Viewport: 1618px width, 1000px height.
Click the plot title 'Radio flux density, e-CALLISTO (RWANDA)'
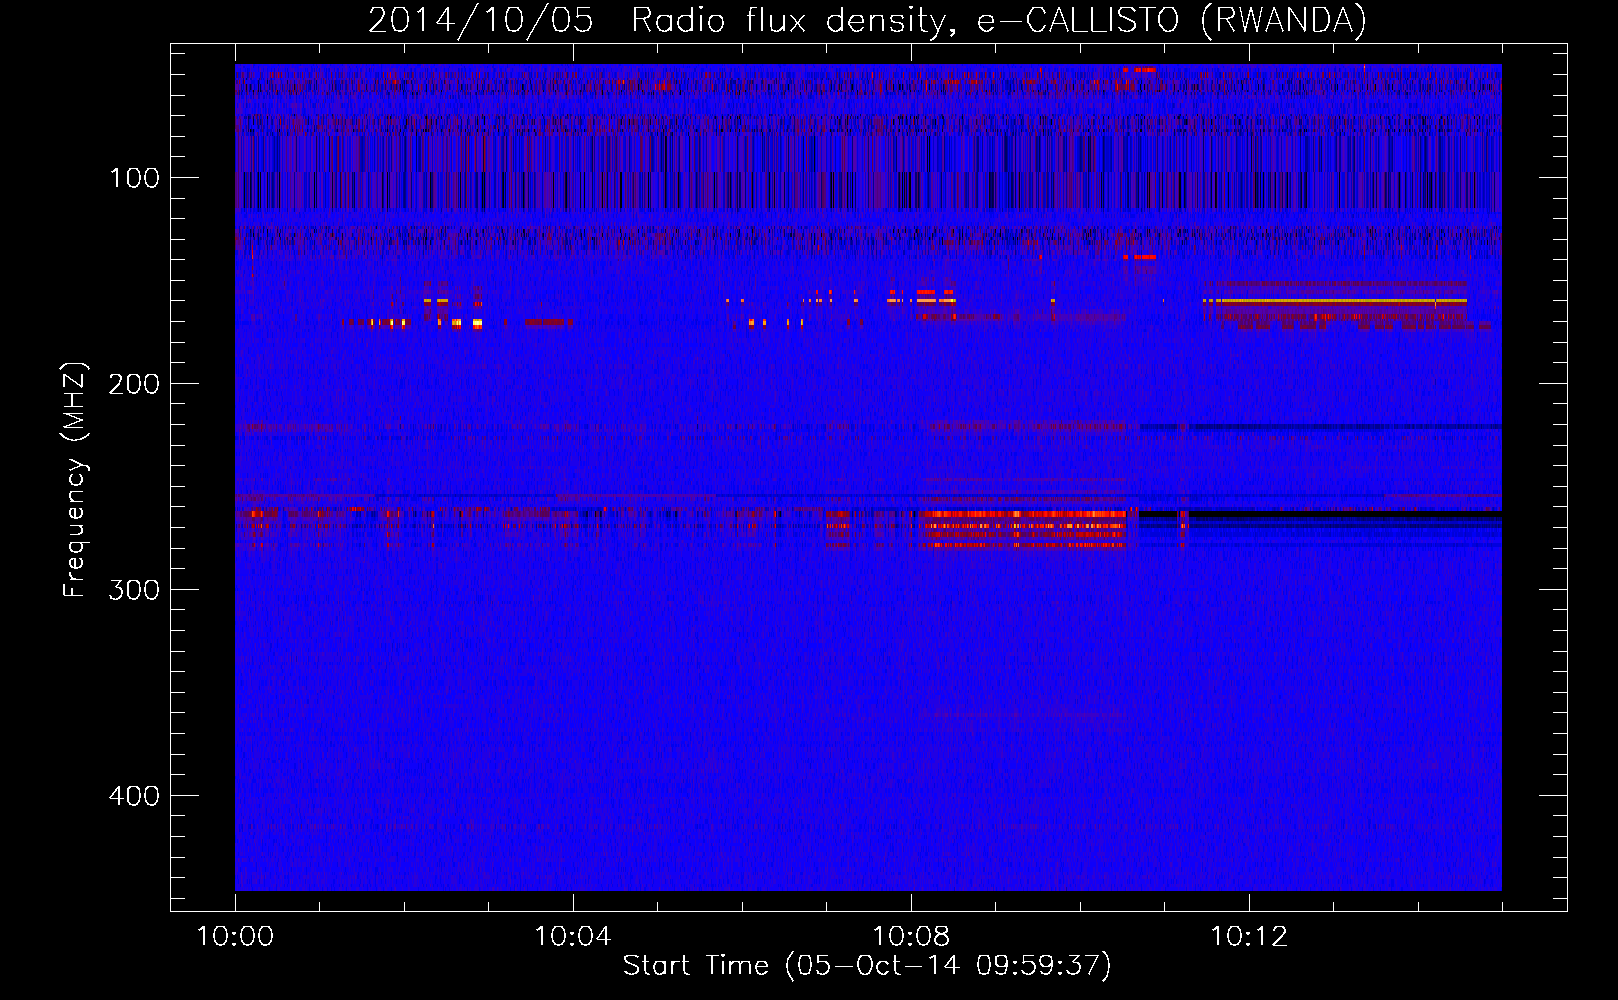click(x=999, y=20)
